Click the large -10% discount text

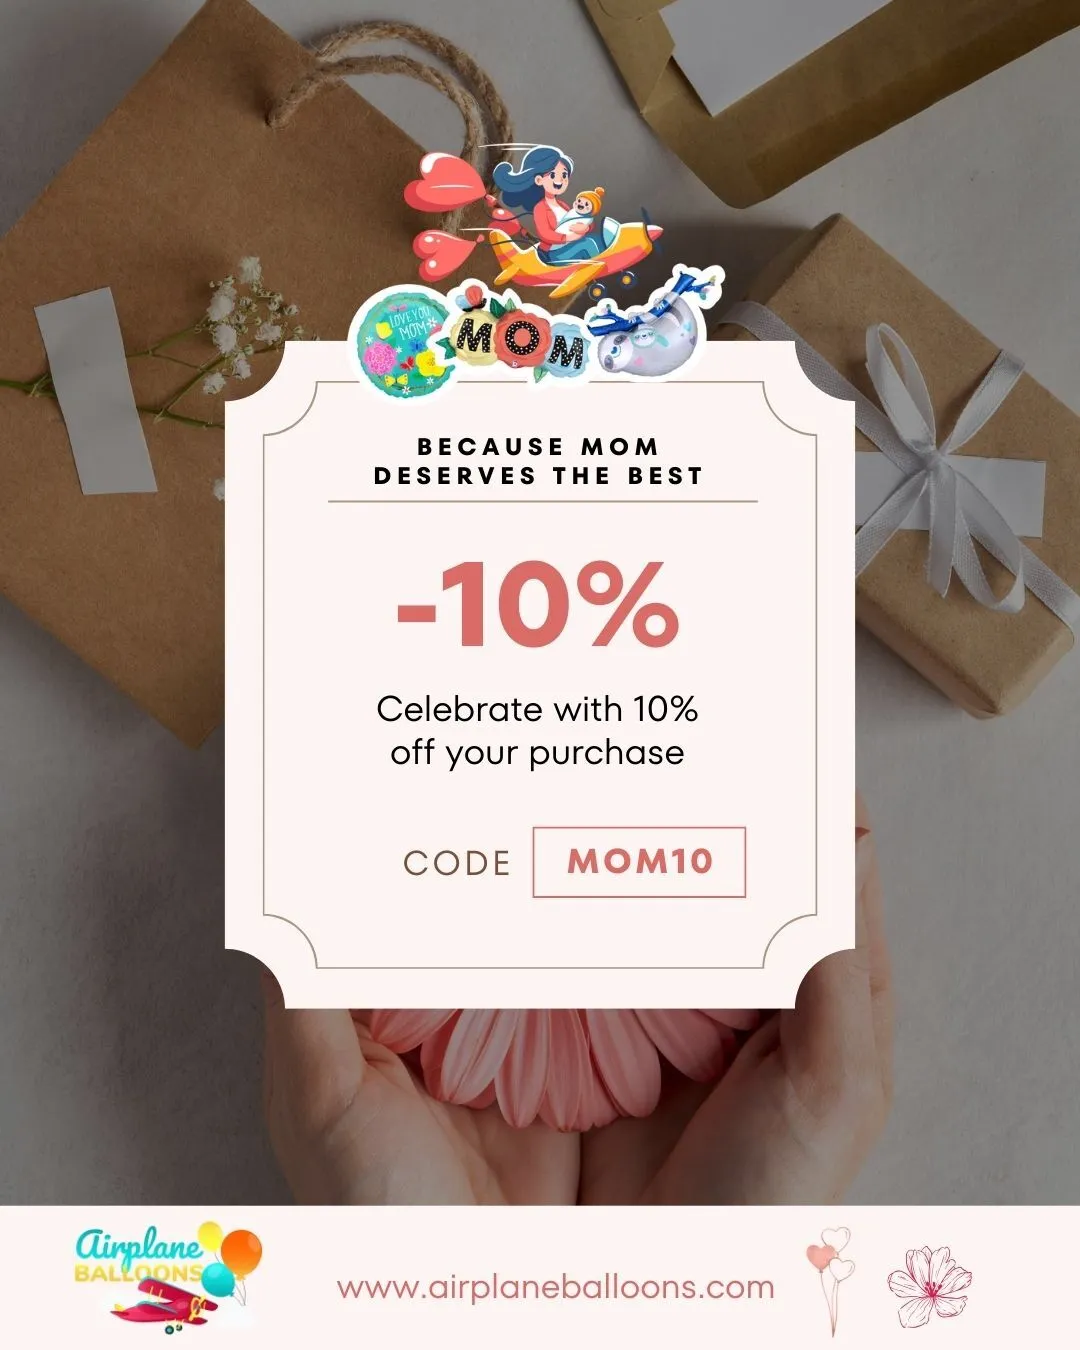[538, 605]
